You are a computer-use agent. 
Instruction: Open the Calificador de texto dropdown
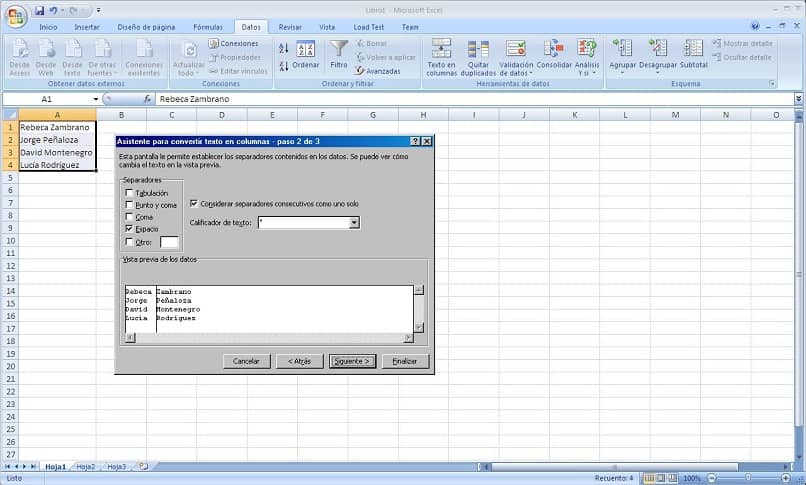pyautogui.click(x=354, y=222)
